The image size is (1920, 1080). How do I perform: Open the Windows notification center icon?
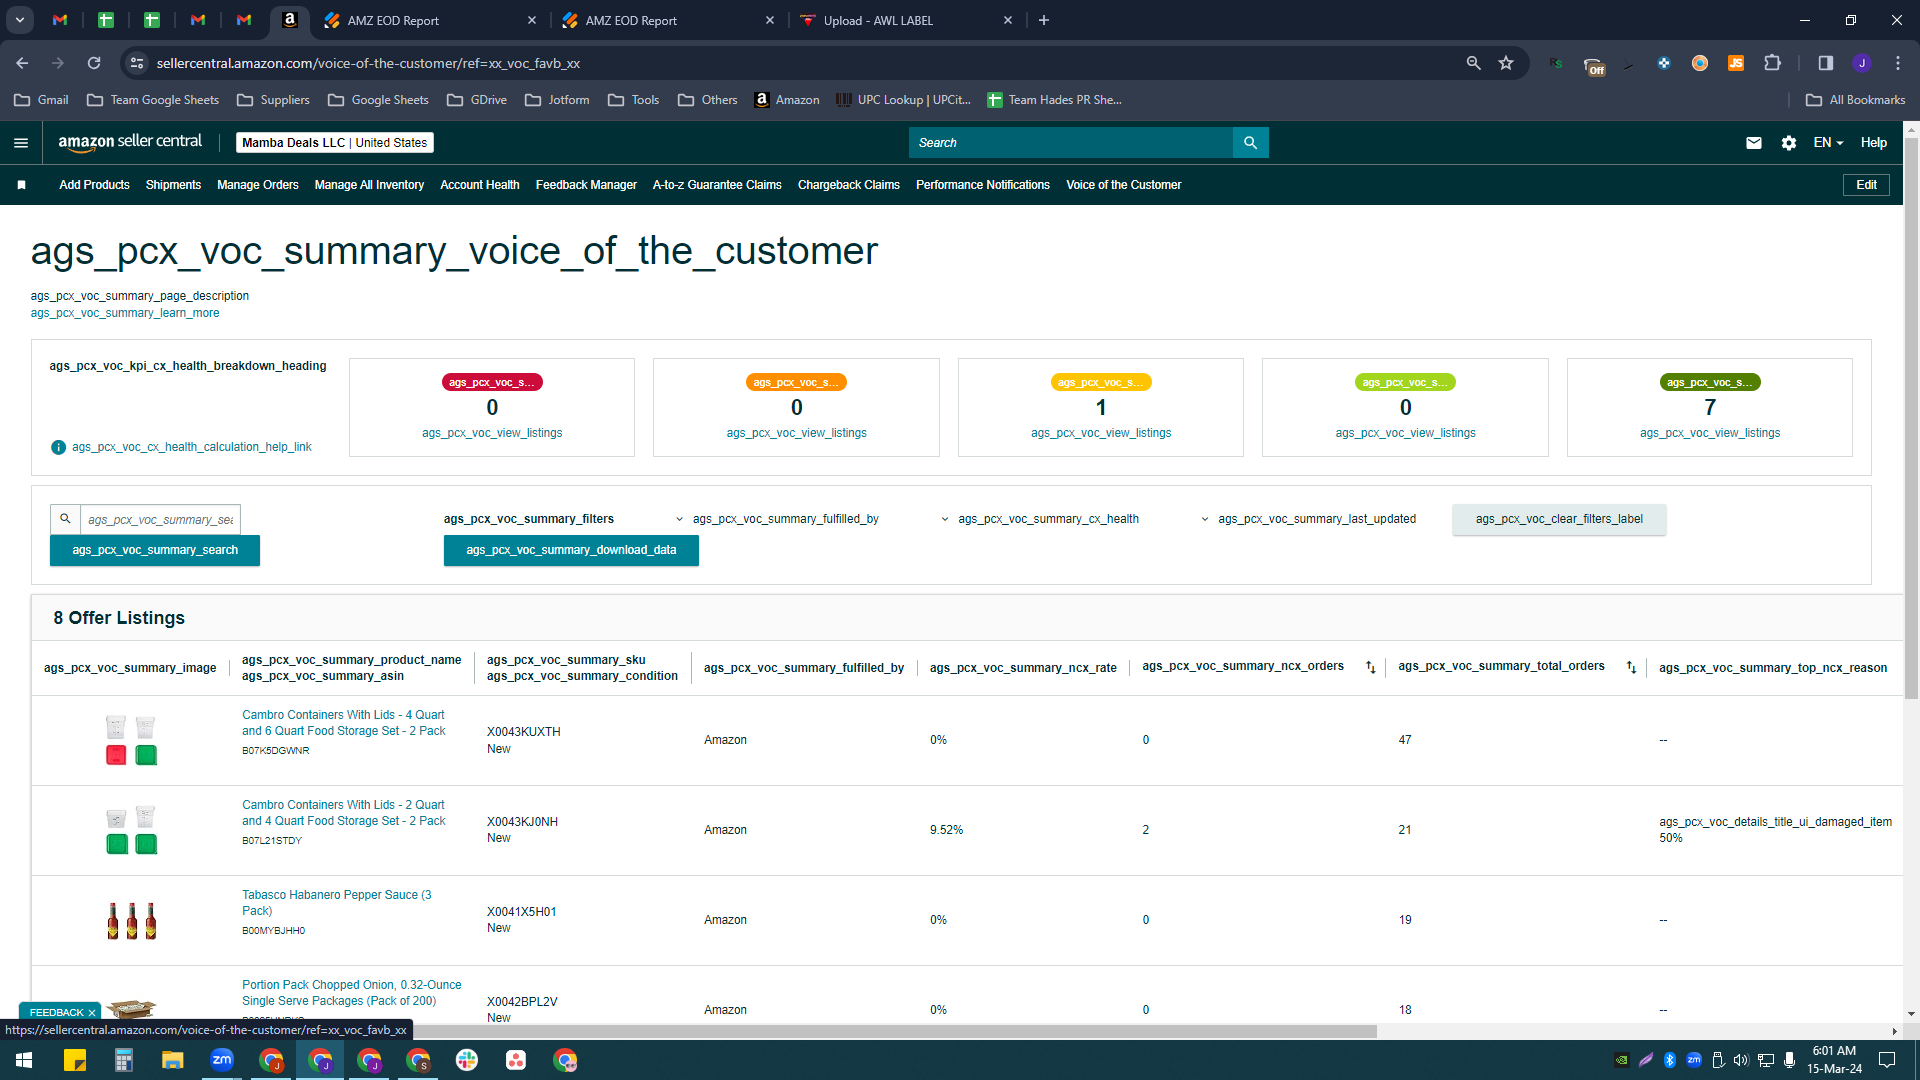[1887, 1060]
